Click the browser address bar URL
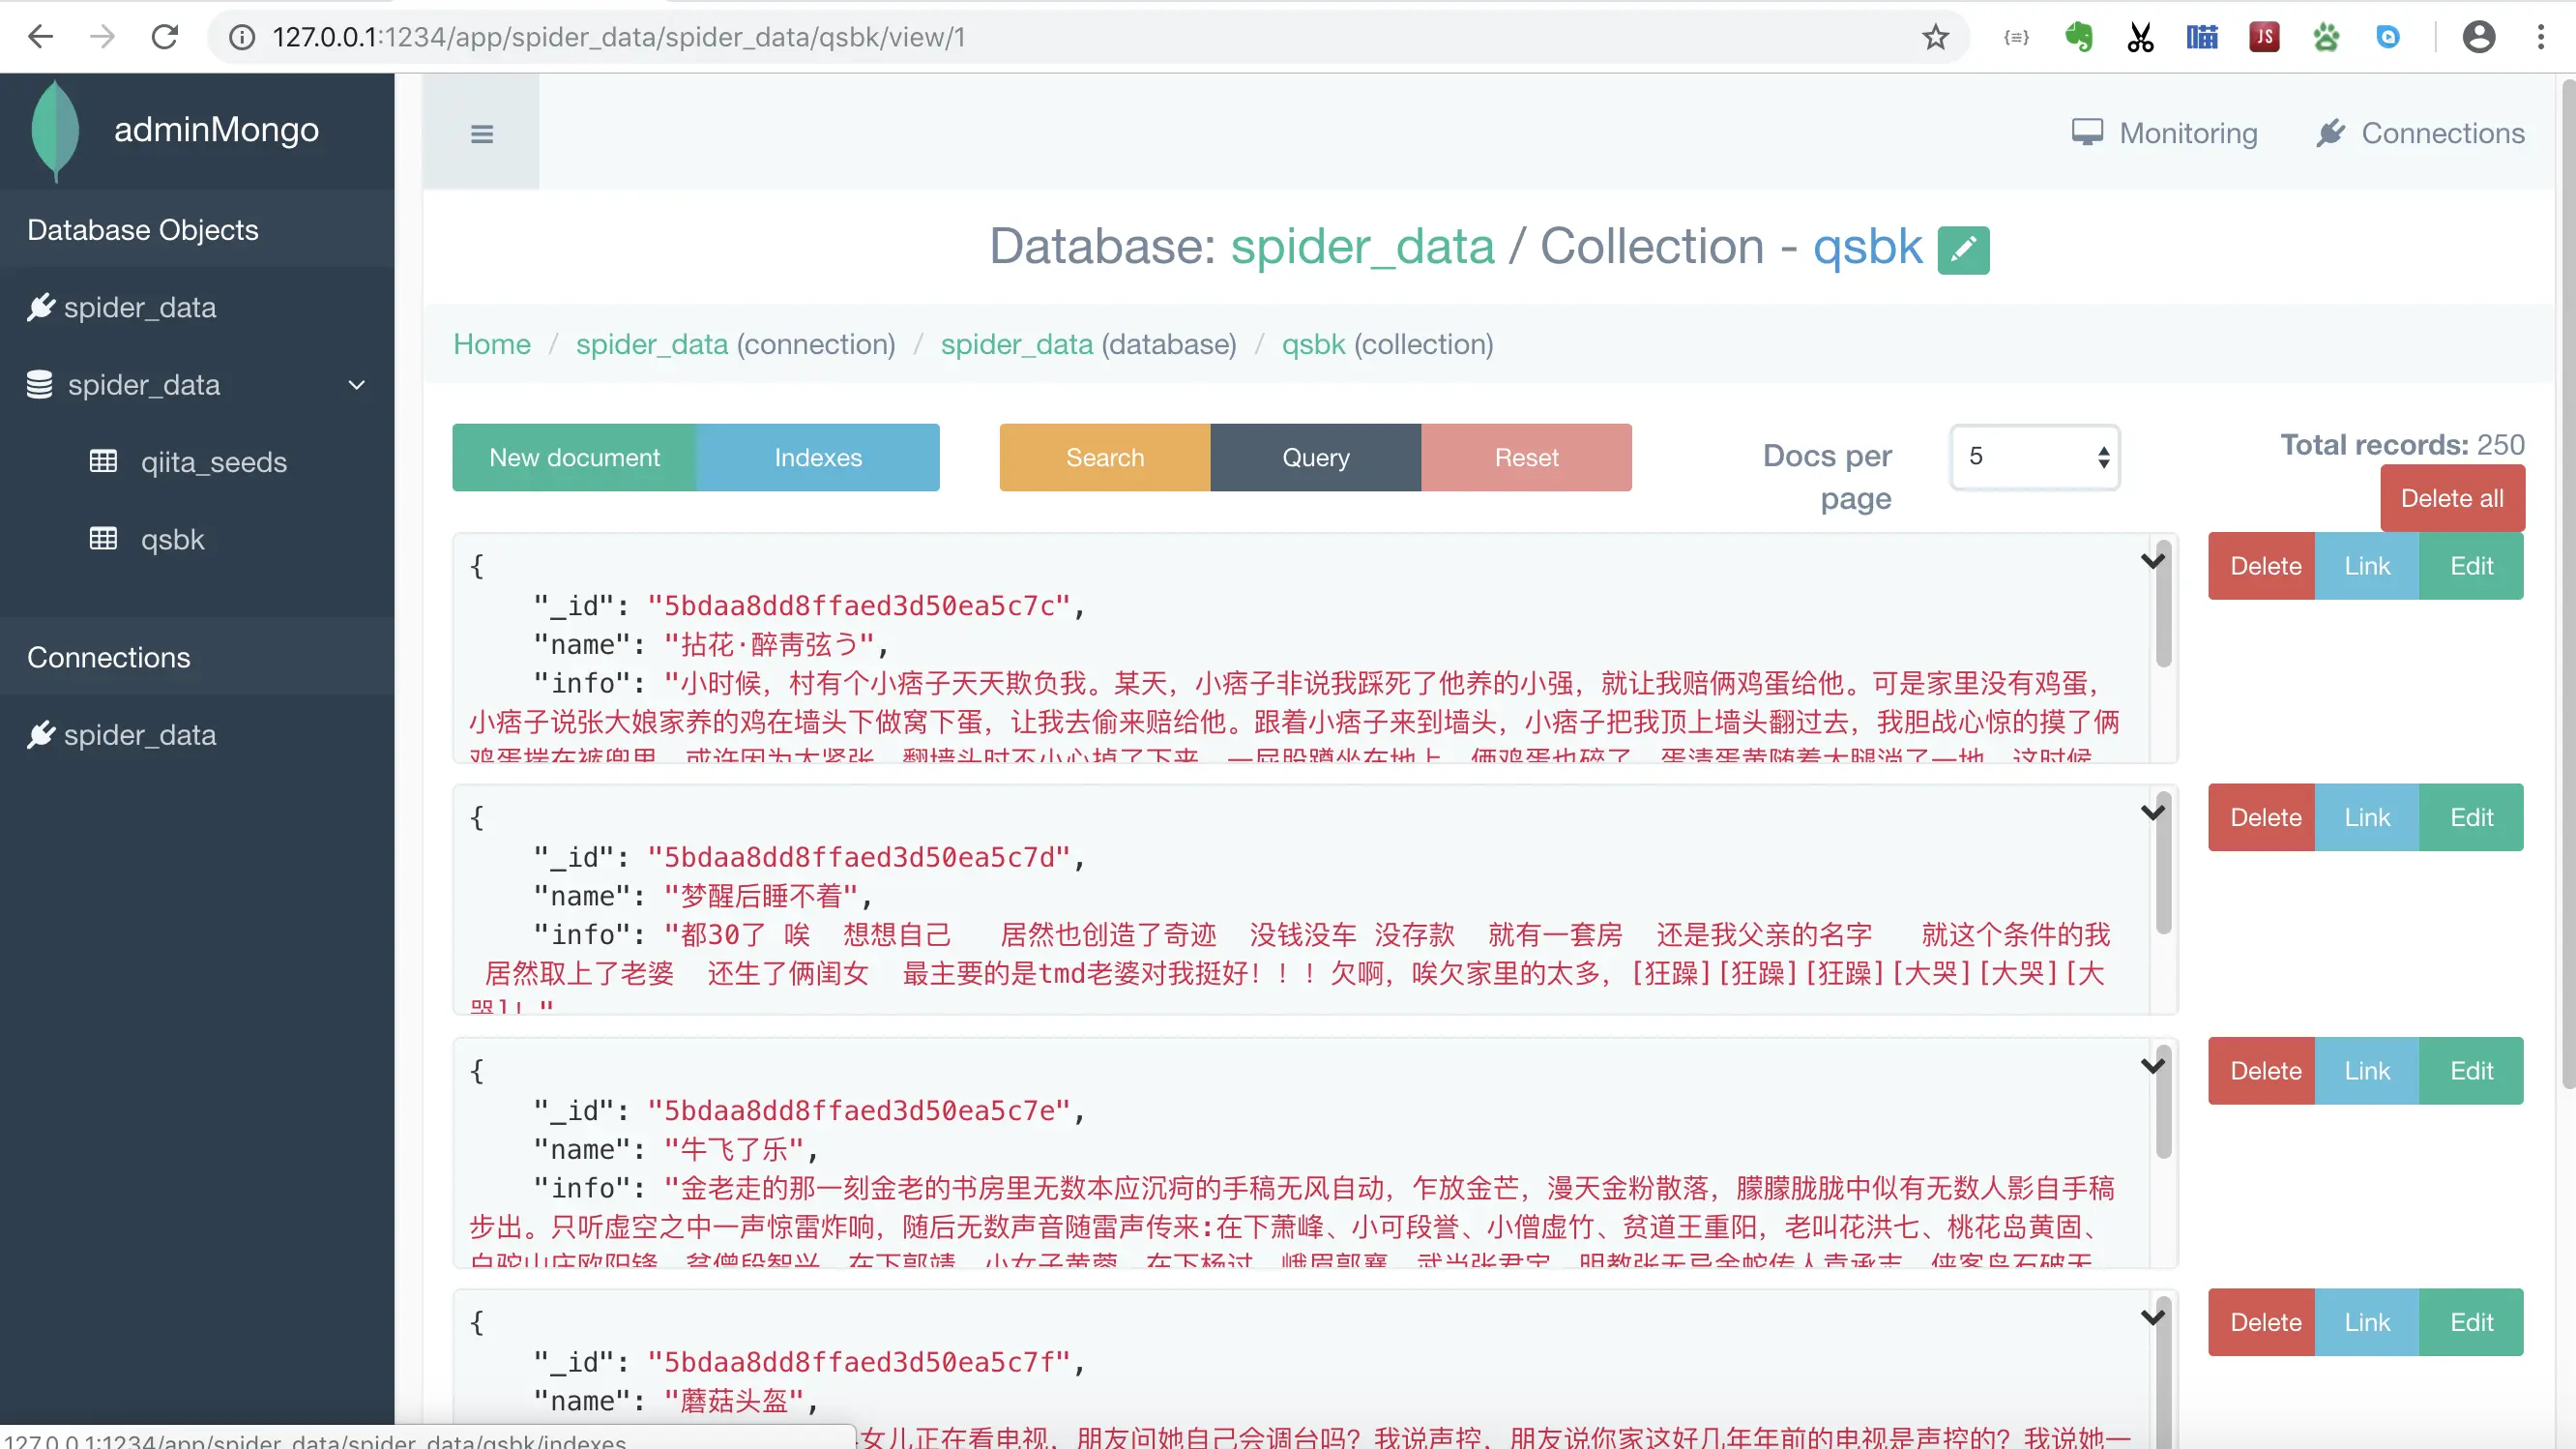The width and height of the screenshot is (2576, 1449). (x=618, y=37)
